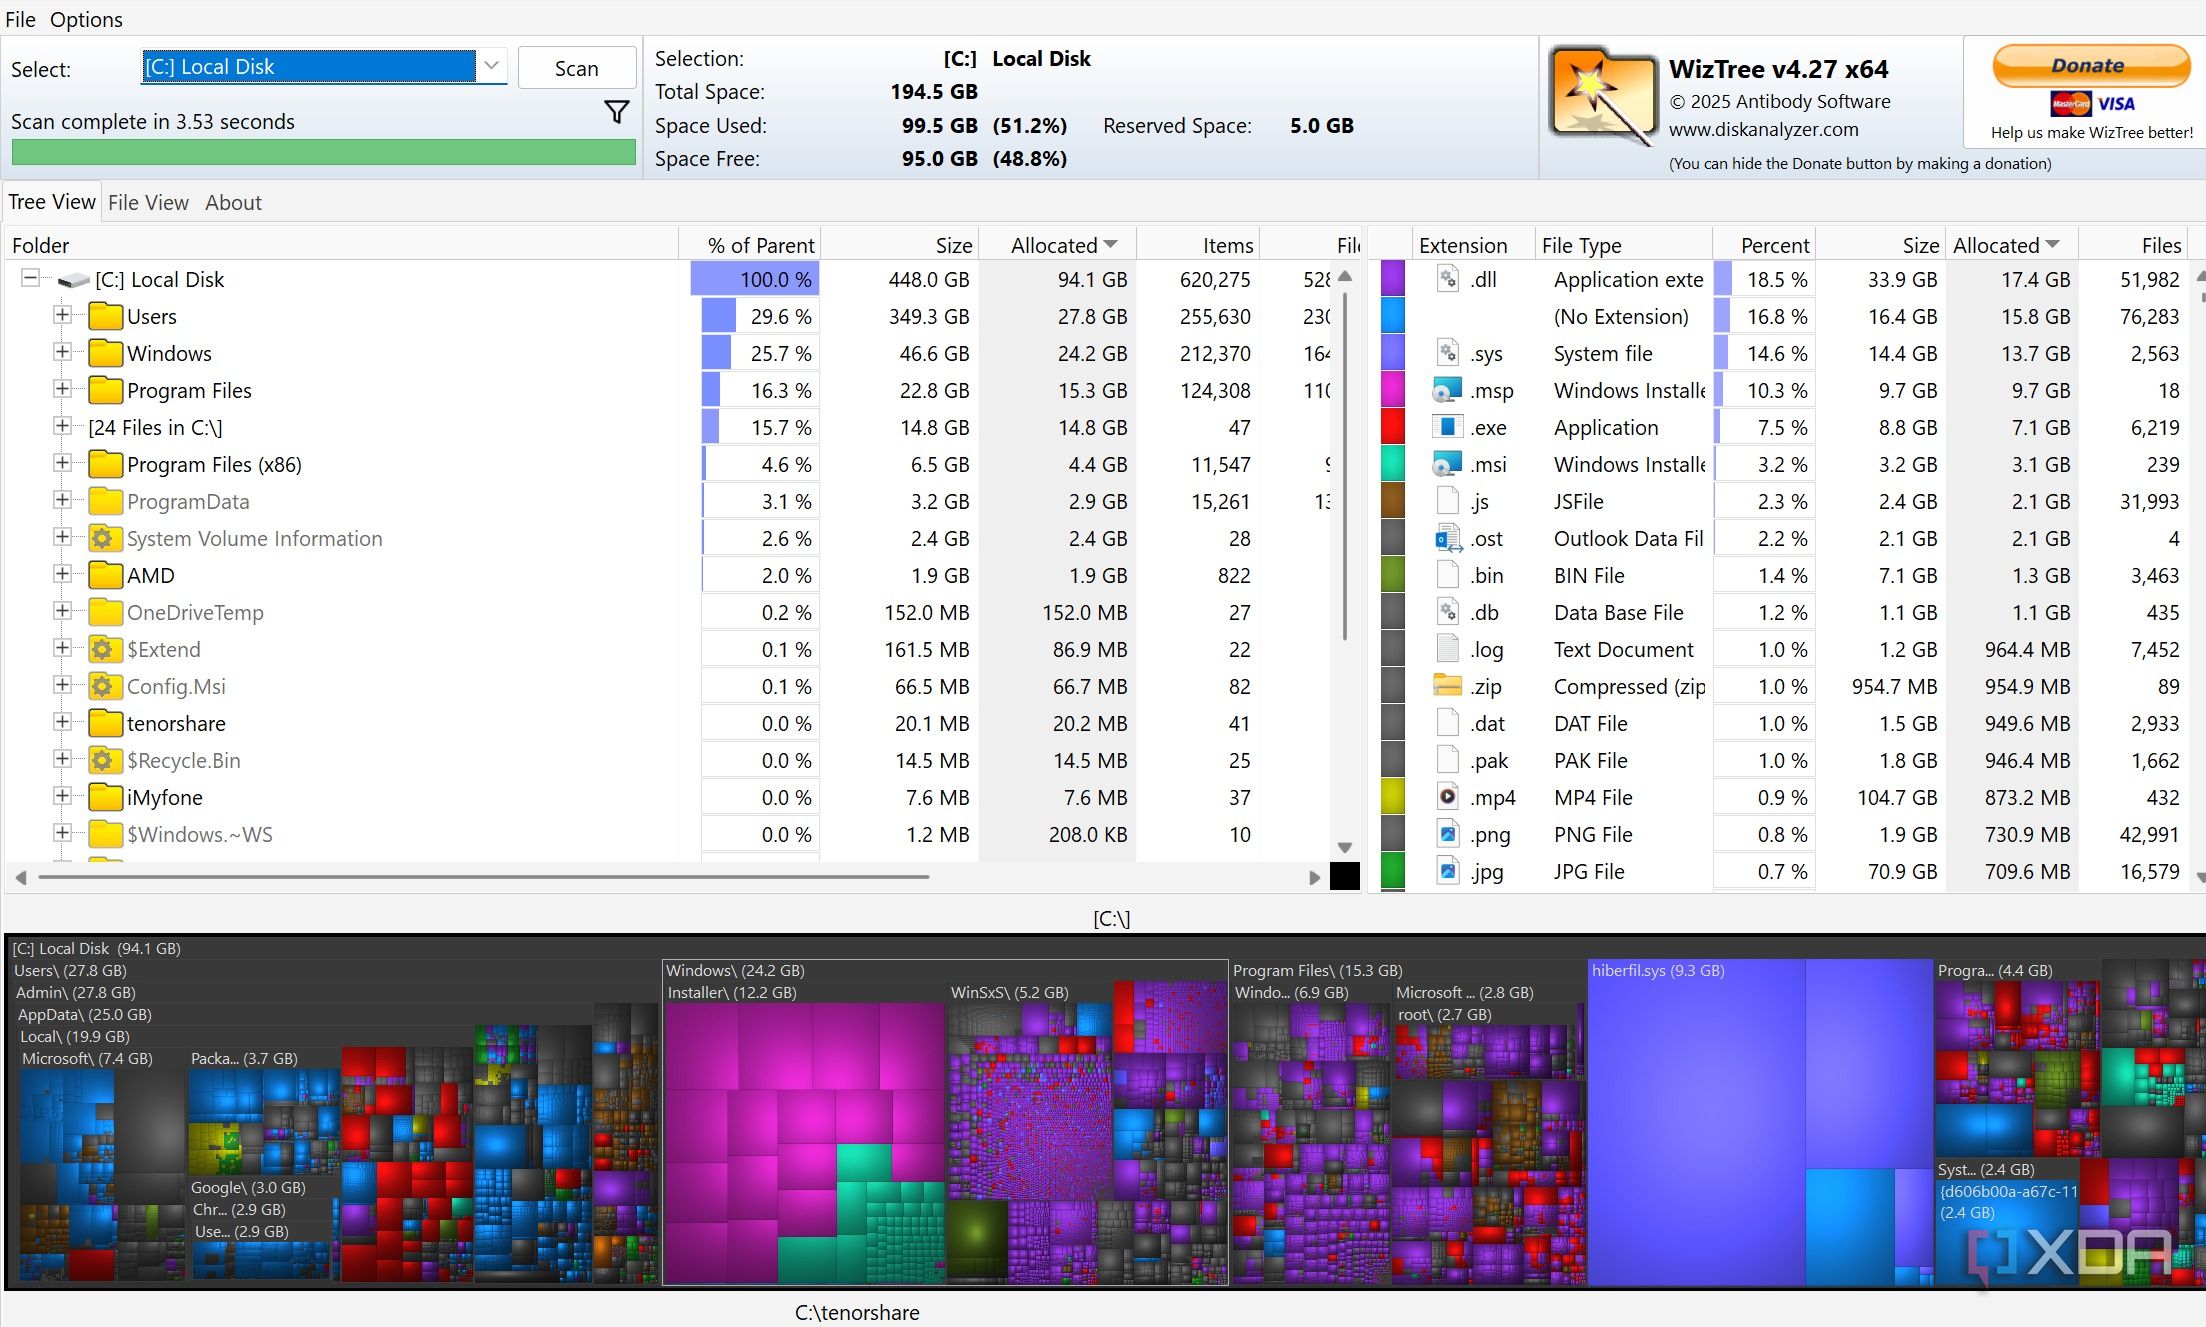Open the drive selection dropdown
Image resolution: width=2206 pixels, height=1327 pixels.
(491, 67)
